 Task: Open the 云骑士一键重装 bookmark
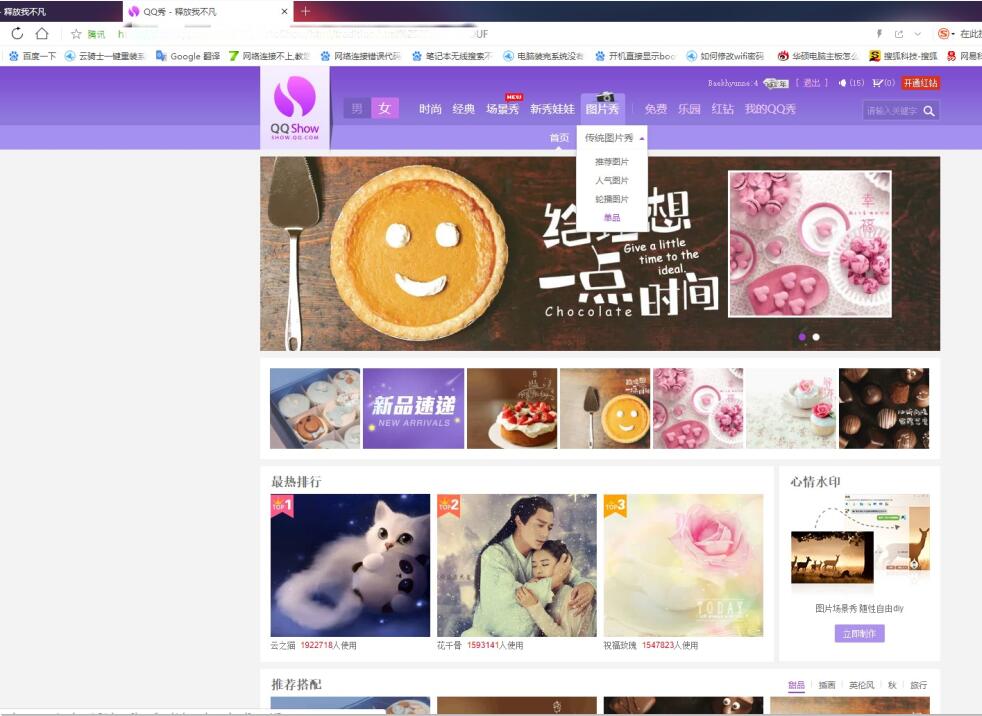pos(105,56)
